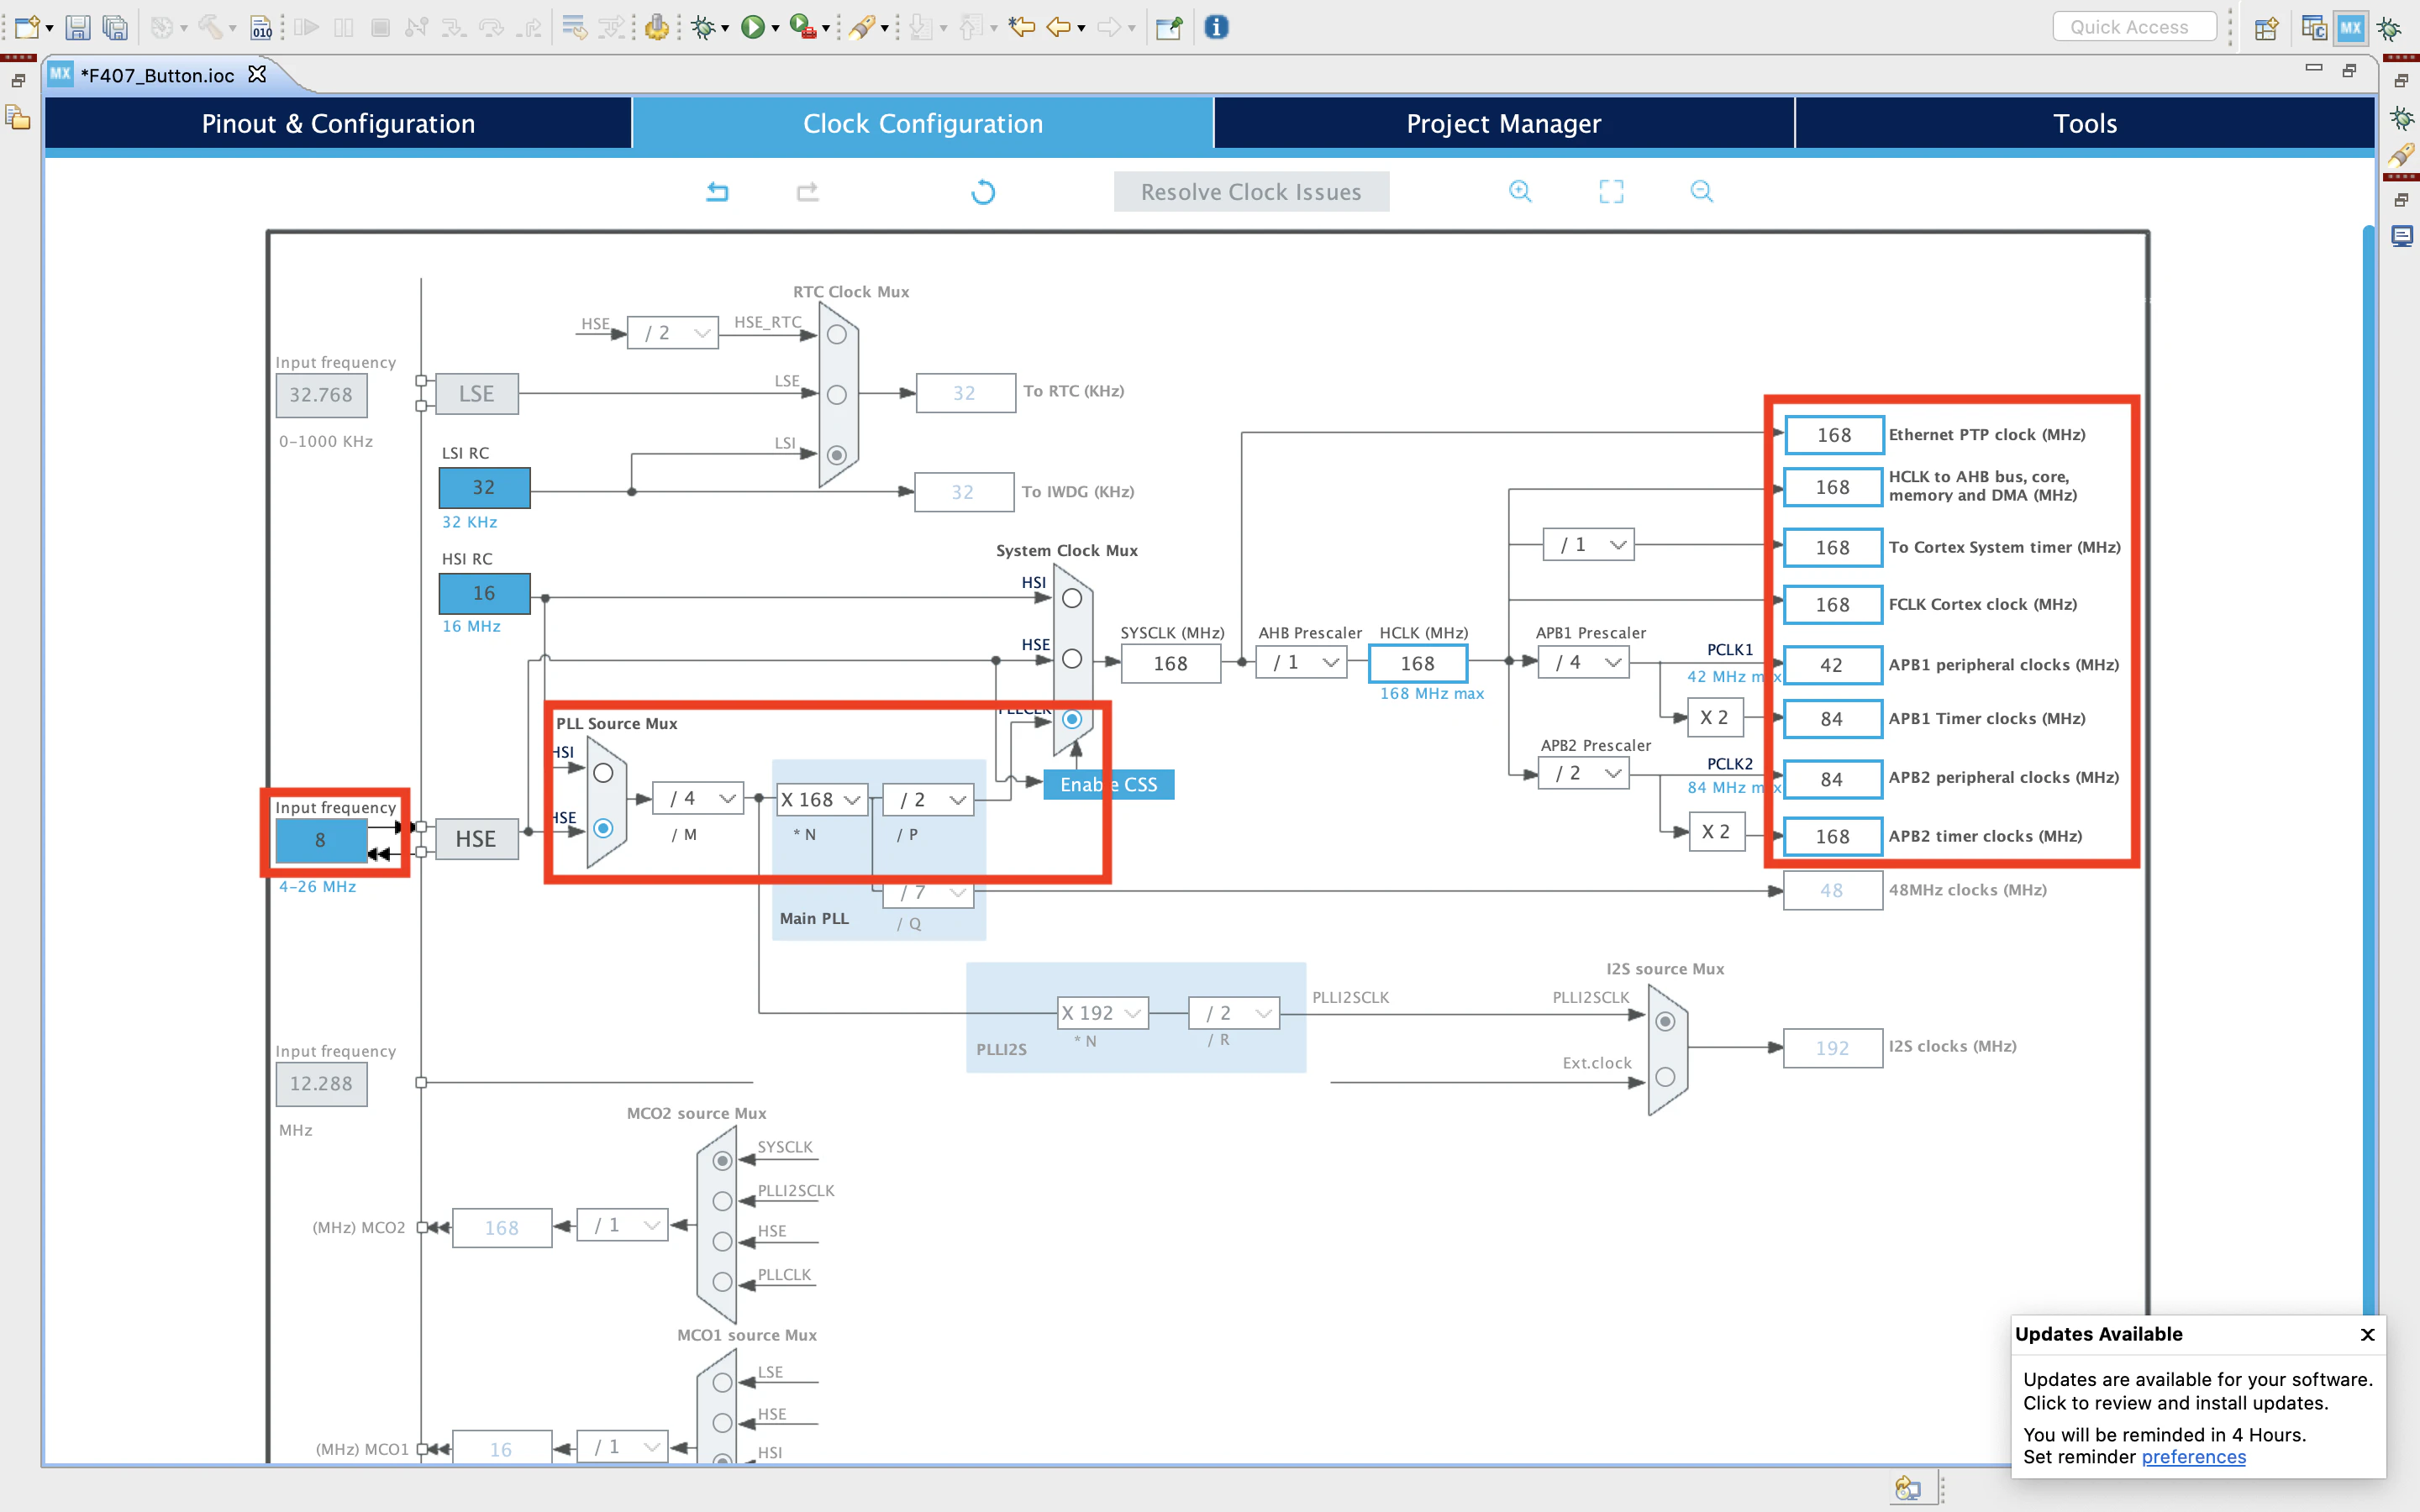Viewport: 2420px width, 1512px height.
Task: Click the blue information icon in the toolbar
Action: [x=1216, y=27]
